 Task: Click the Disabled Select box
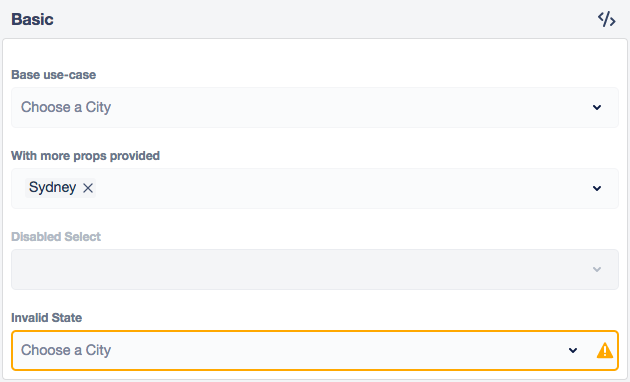[x=315, y=269]
